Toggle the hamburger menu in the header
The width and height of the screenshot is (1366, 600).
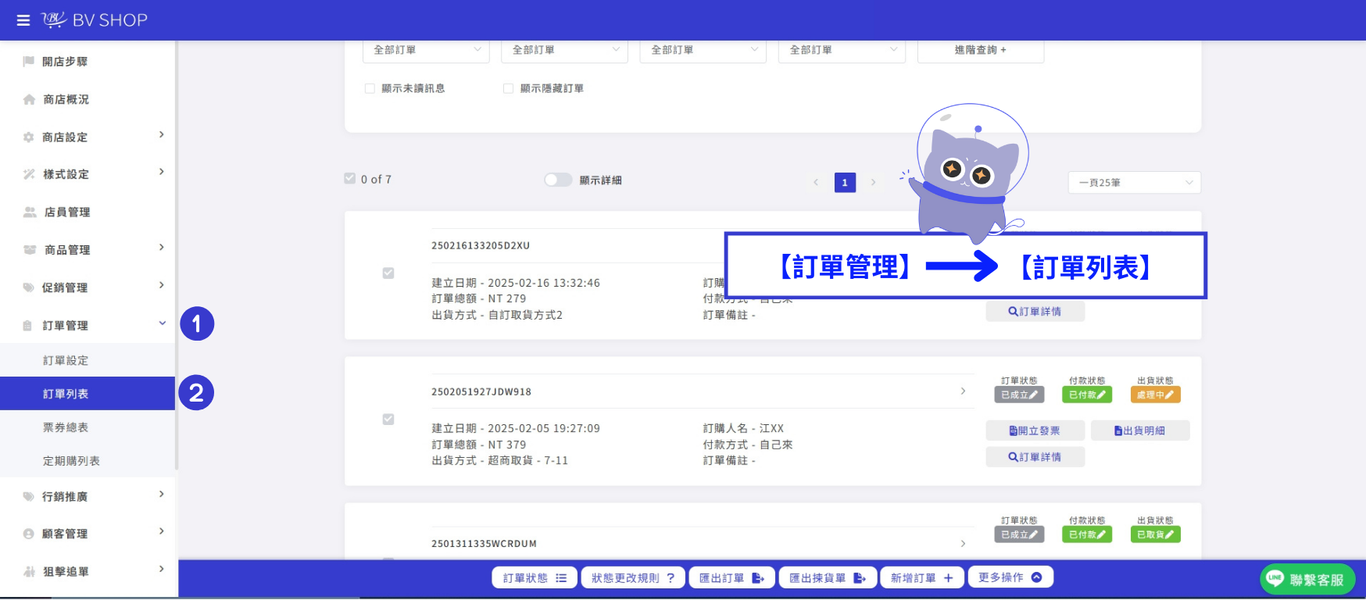point(24,20)
